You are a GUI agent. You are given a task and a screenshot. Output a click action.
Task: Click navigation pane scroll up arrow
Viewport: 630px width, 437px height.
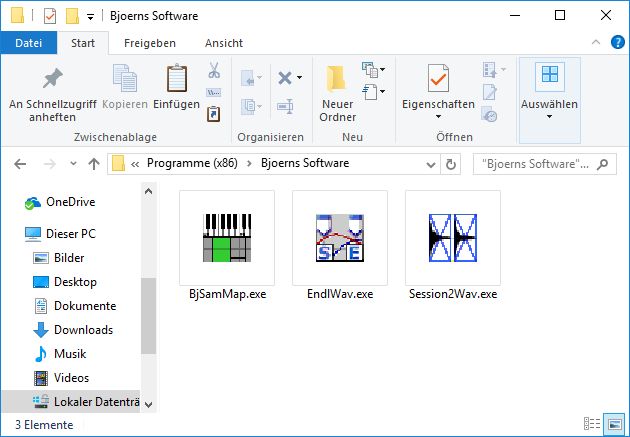pos(148,191)
